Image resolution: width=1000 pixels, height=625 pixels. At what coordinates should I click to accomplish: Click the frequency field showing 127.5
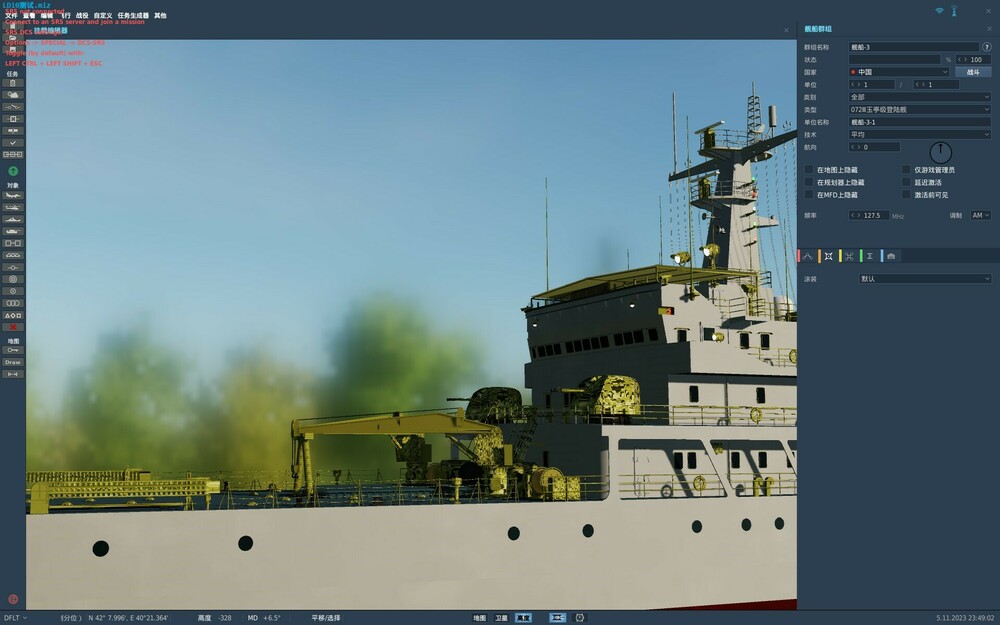click(x=869, y=216)
